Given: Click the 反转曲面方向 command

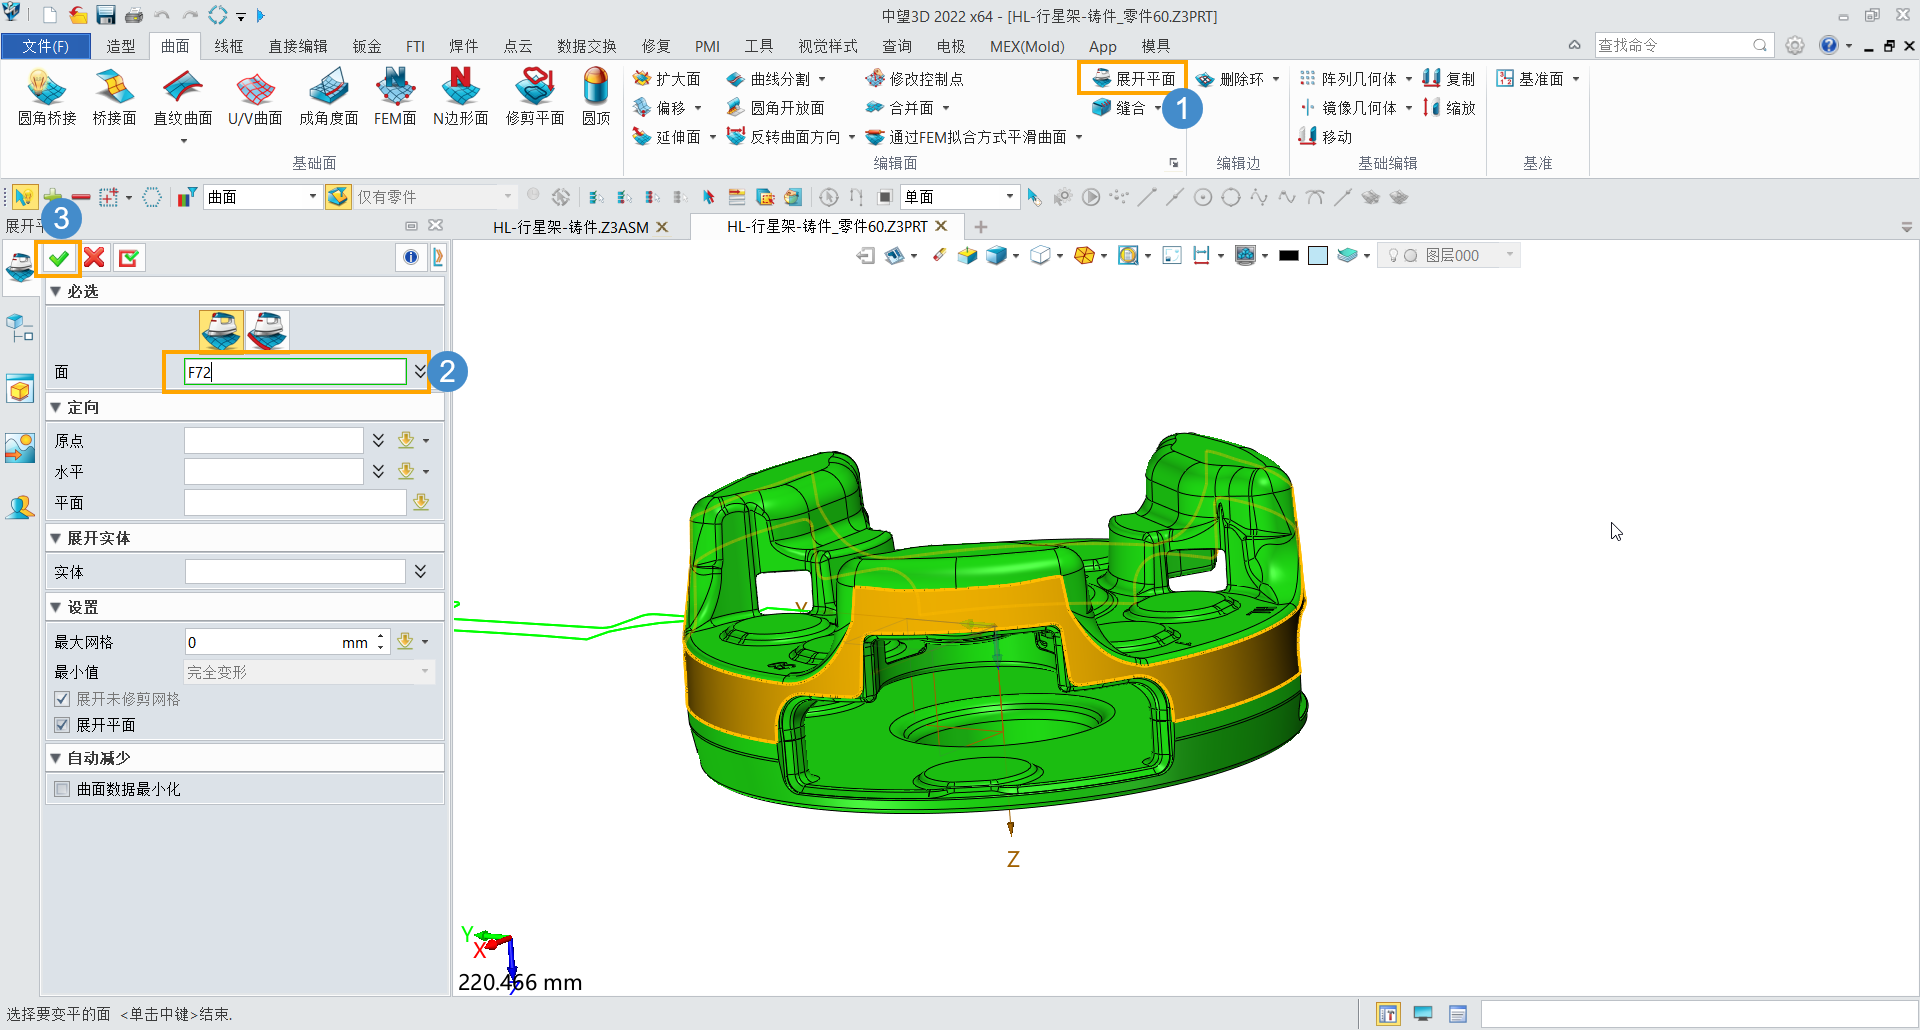Looking at the screenshot, I should [x=784, y=137].
